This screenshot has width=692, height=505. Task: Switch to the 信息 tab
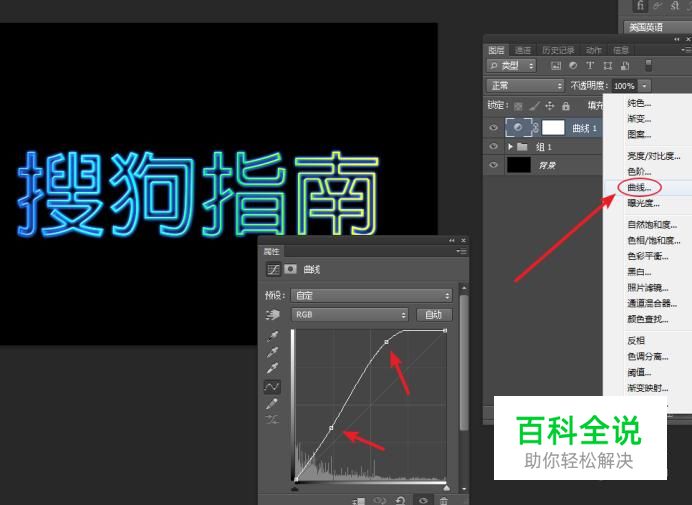[x=621, y=50]
